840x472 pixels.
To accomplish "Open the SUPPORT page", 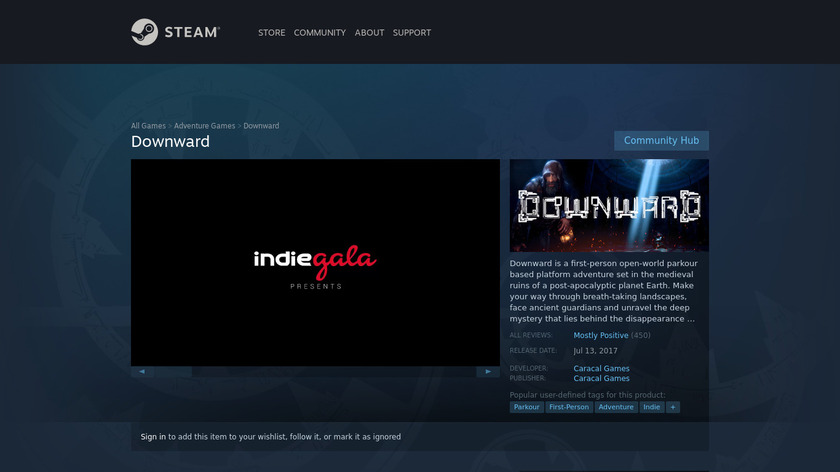I will tap(411, 33).
